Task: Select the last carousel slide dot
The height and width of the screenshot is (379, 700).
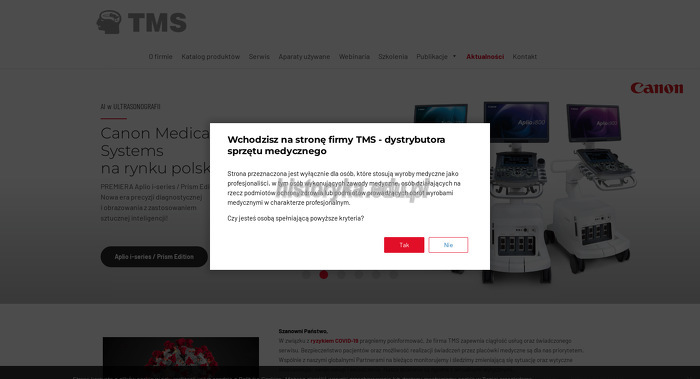Action: (x=393, y=275)
